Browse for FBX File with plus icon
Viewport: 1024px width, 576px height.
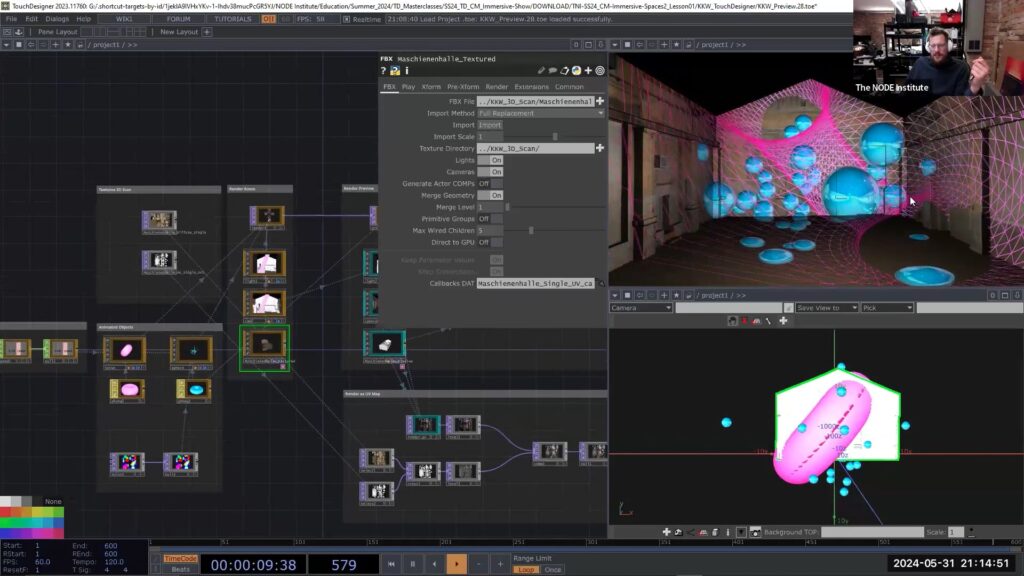tap(600, 101)
